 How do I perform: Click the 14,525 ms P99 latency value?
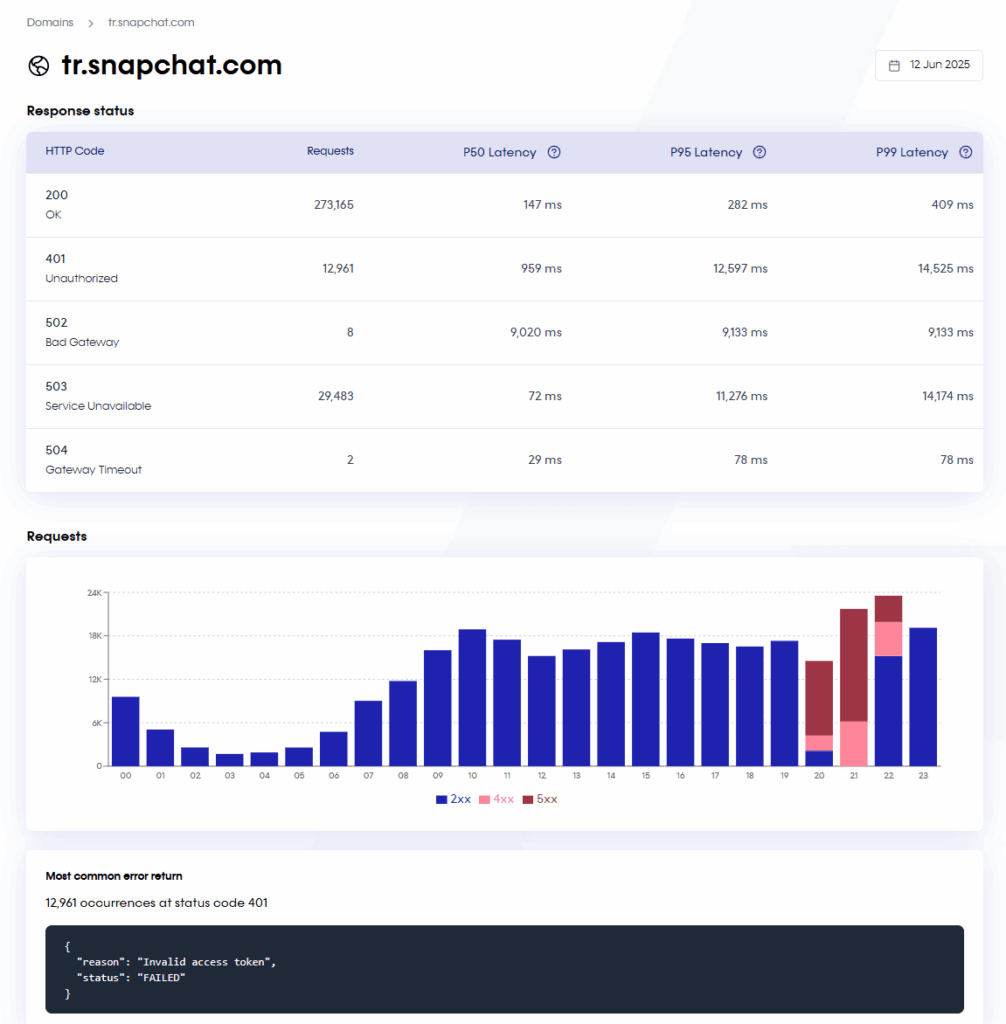pos(946,268)
